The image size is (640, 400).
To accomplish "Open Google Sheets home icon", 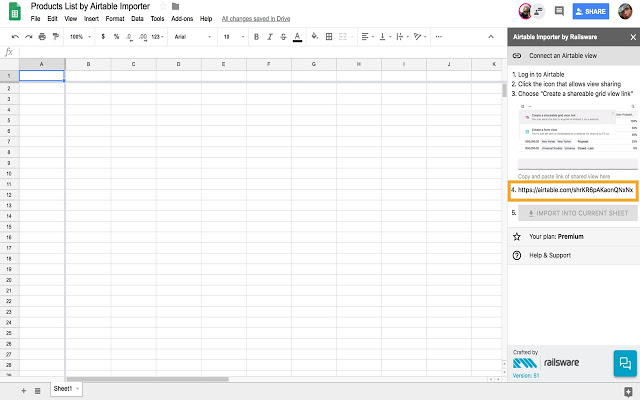I will pyautogui.click(x=15, y=11).
